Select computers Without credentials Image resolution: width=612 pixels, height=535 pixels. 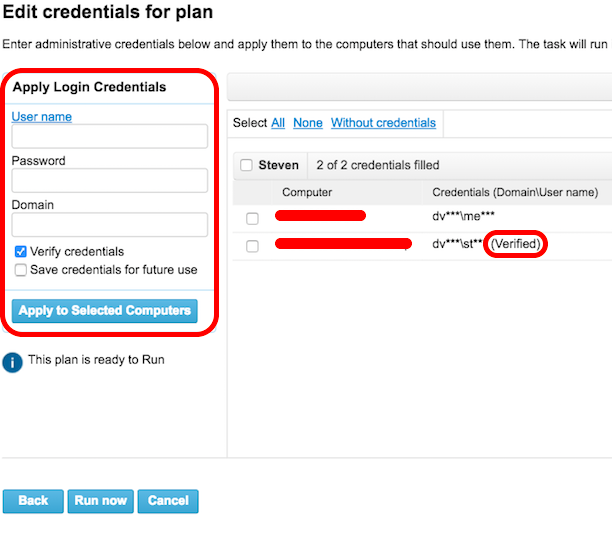tap(383, 123)
